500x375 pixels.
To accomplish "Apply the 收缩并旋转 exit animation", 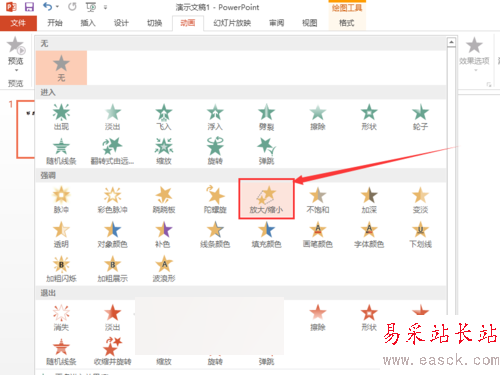I will [x=112, y=351].
